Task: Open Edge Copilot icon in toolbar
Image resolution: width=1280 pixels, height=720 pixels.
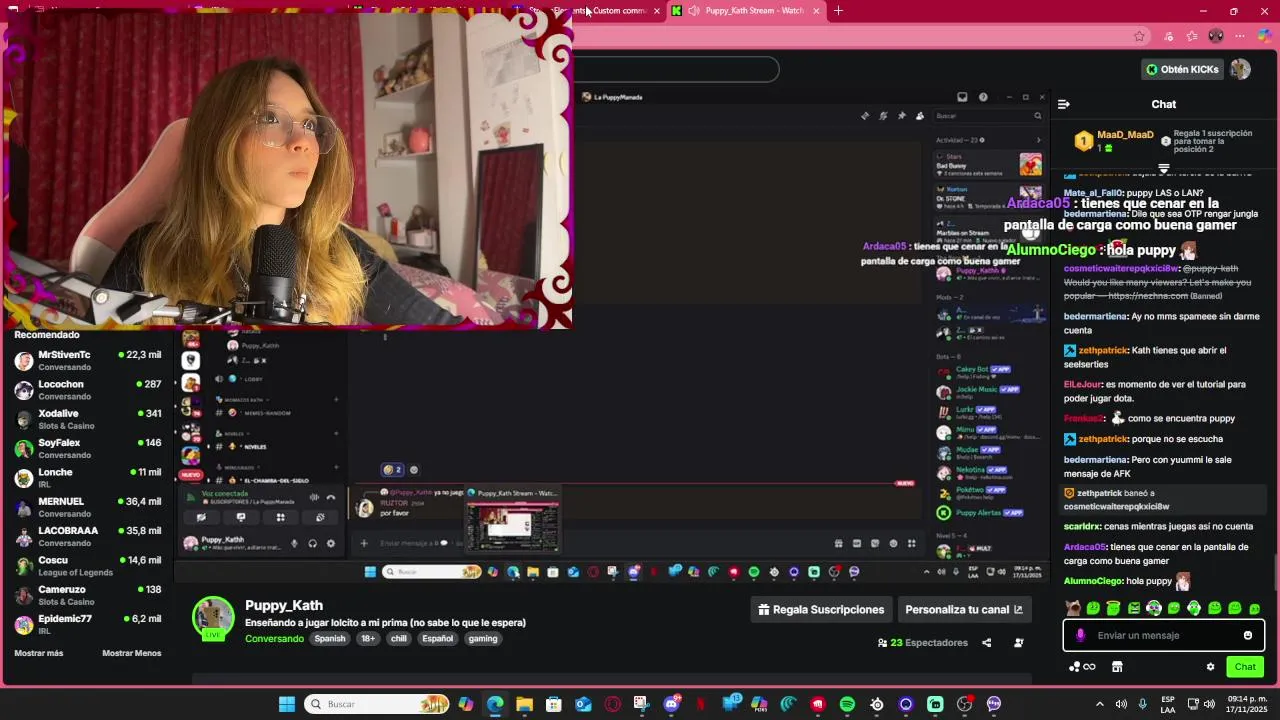Action: 1266,36
